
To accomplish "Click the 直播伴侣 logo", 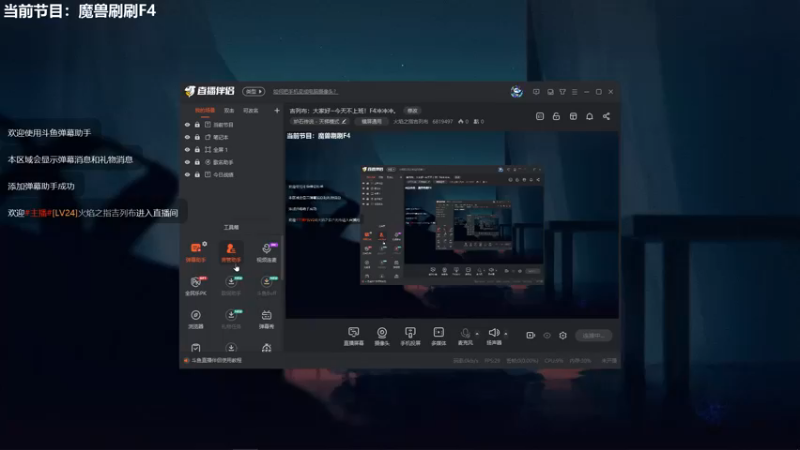I will [210, 91].
